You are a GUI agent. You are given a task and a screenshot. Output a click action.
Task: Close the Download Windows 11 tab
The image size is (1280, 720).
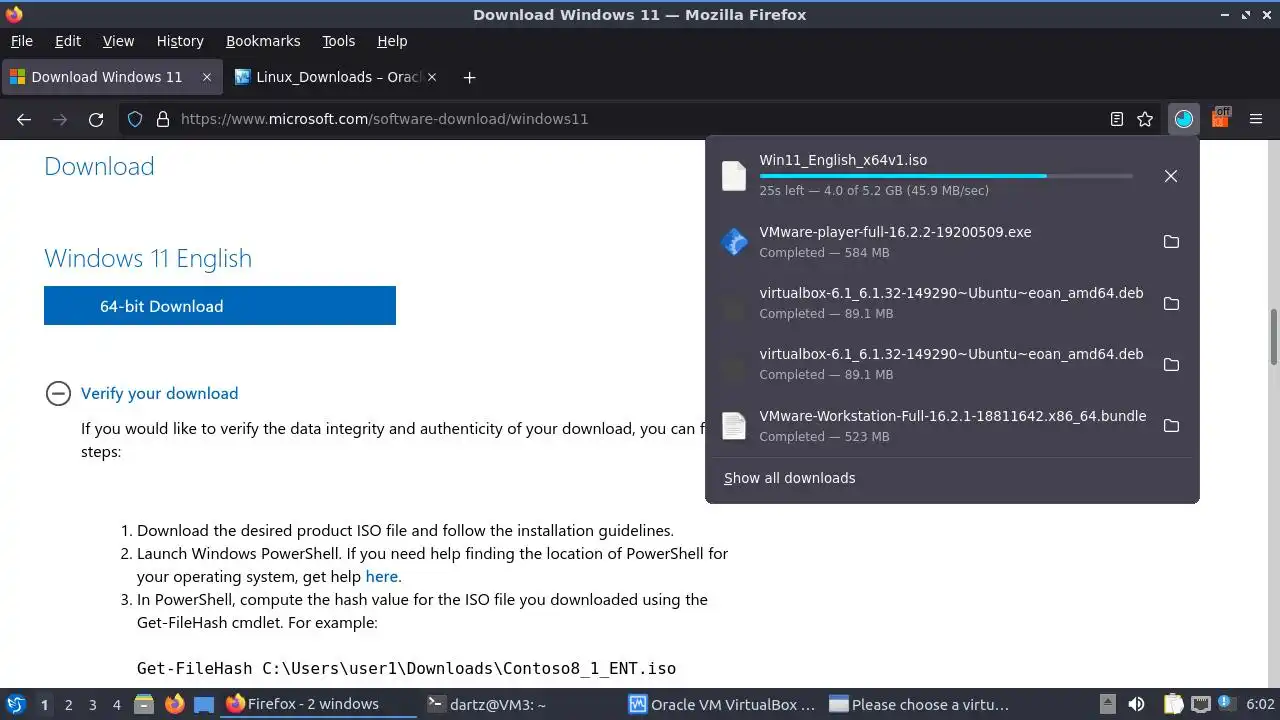tap(207, 77)
